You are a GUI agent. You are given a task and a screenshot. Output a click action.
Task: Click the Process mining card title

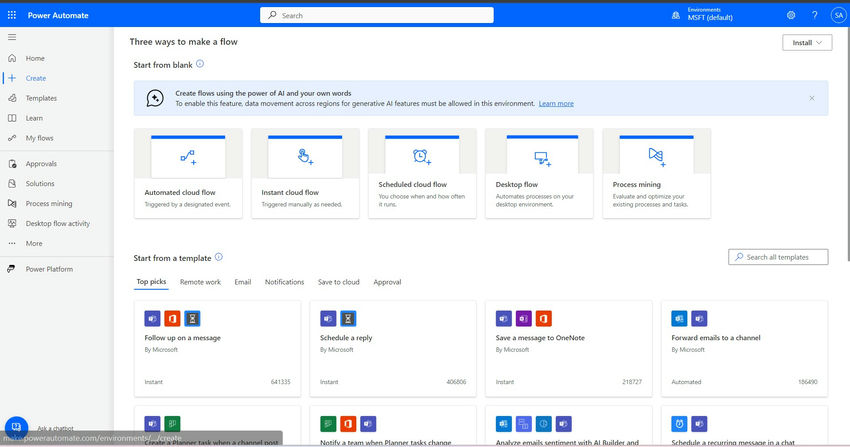[636, 185]
